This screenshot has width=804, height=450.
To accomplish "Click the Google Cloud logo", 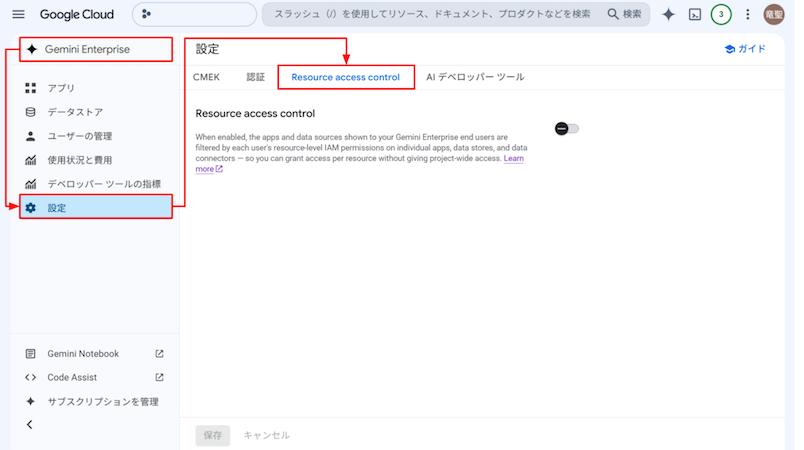I will click(x=77, y=14).
